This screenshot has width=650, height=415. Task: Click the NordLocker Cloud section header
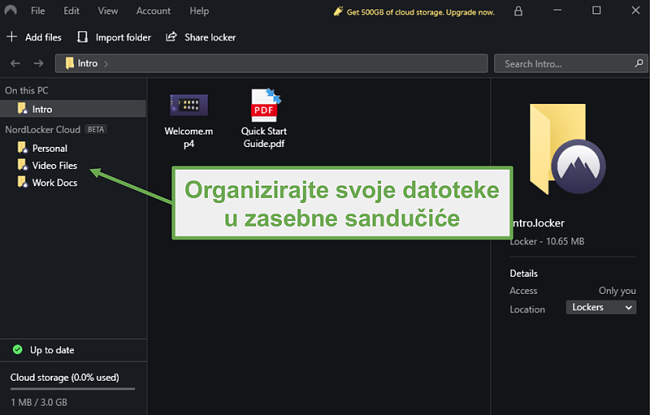click(x=43, y=129)
